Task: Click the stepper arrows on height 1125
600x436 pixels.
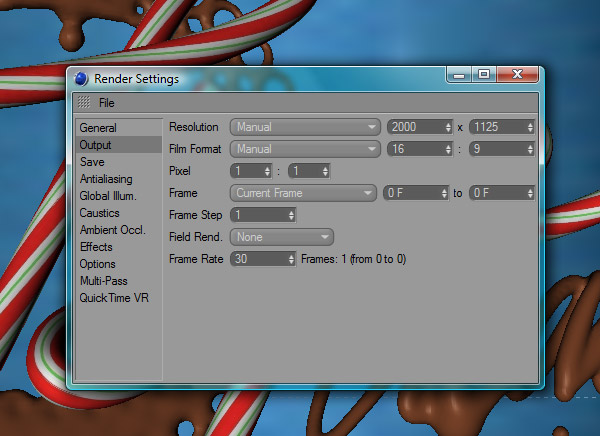Action: [530, 127]
